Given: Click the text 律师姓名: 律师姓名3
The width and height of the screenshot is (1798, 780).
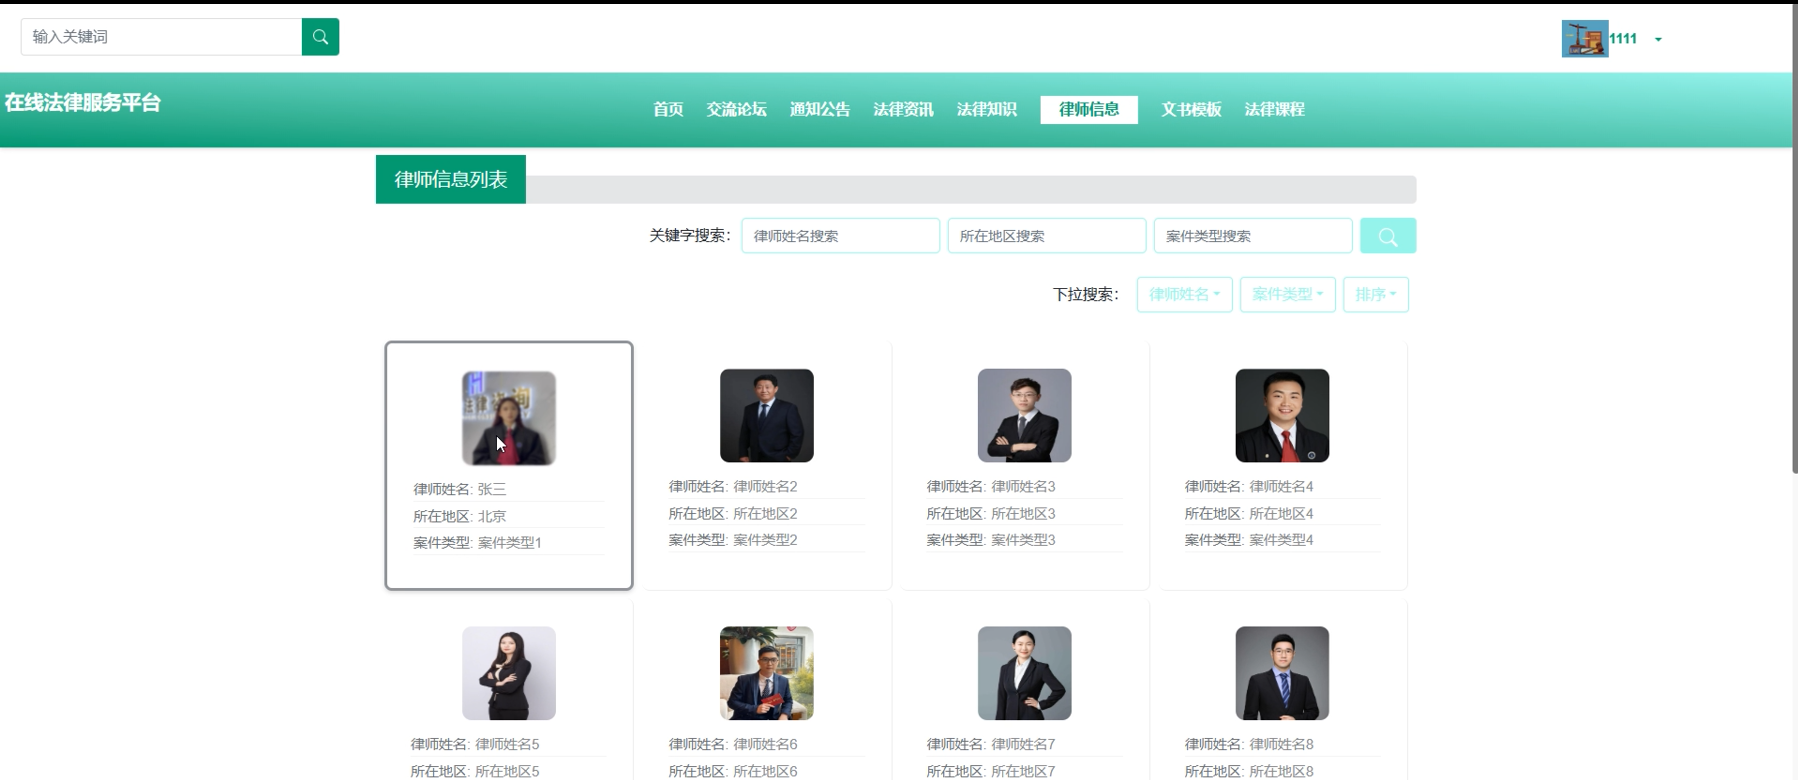Looking at the screenshot, I should (x=991, y=486).
